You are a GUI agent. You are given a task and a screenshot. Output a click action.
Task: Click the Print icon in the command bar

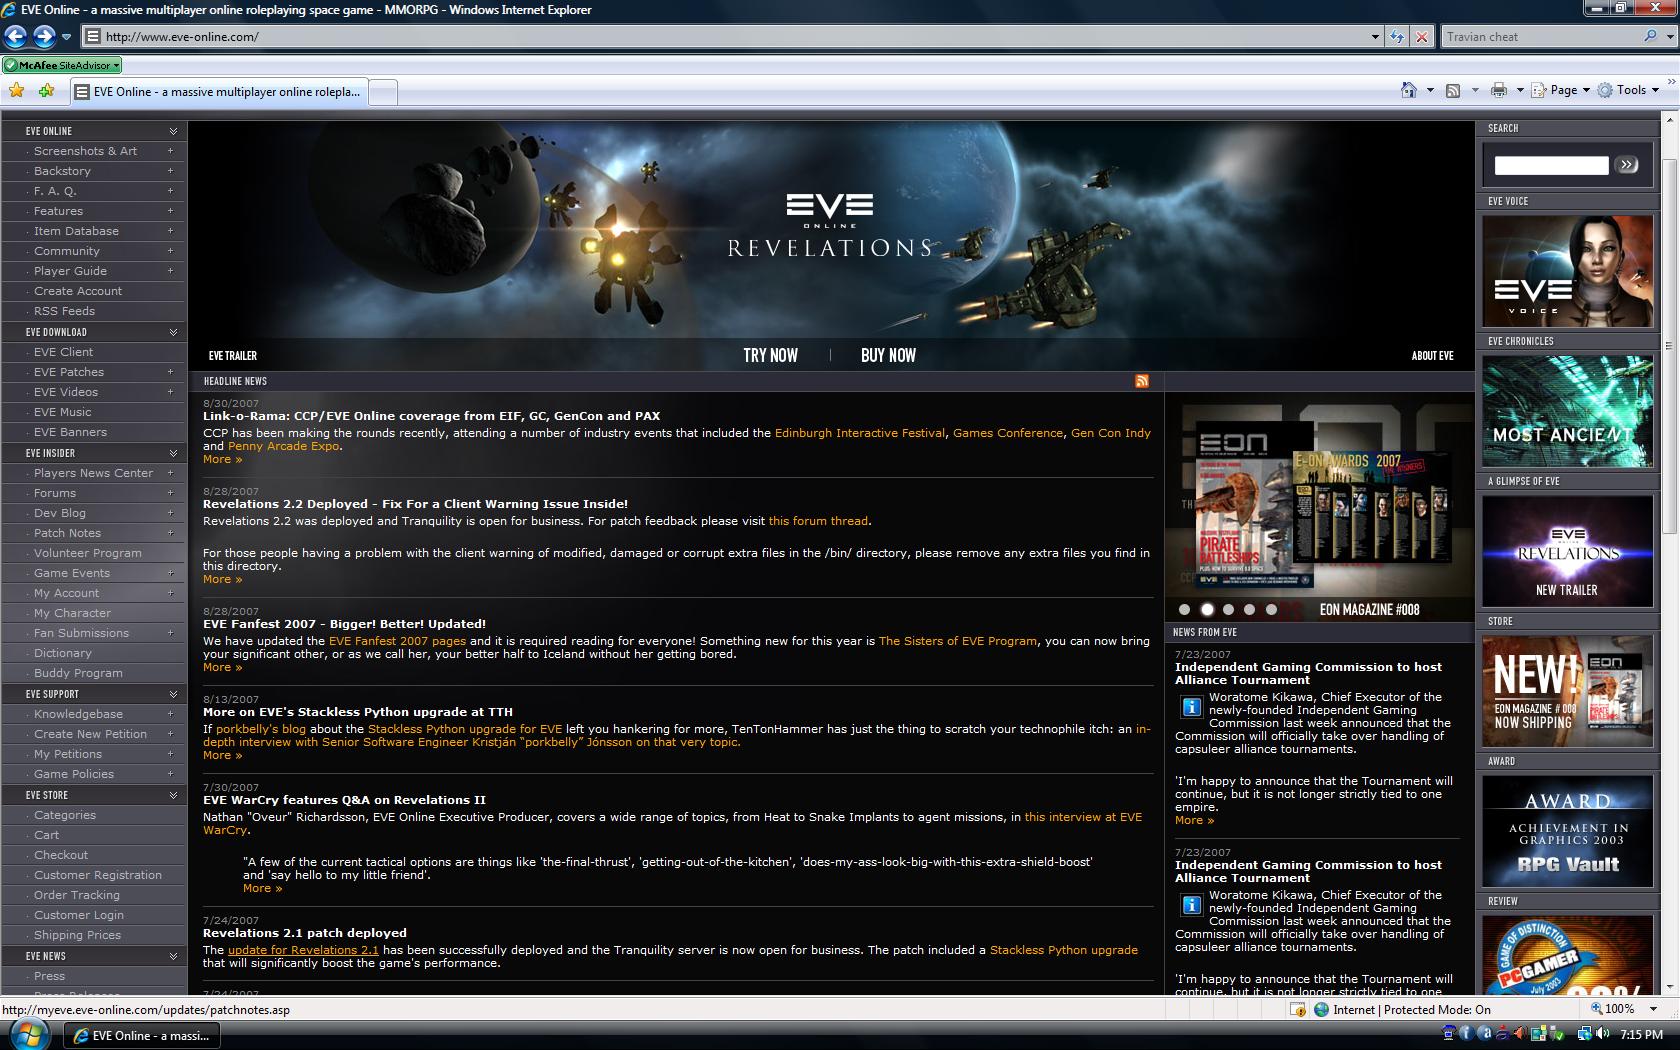click(1498, 90)
